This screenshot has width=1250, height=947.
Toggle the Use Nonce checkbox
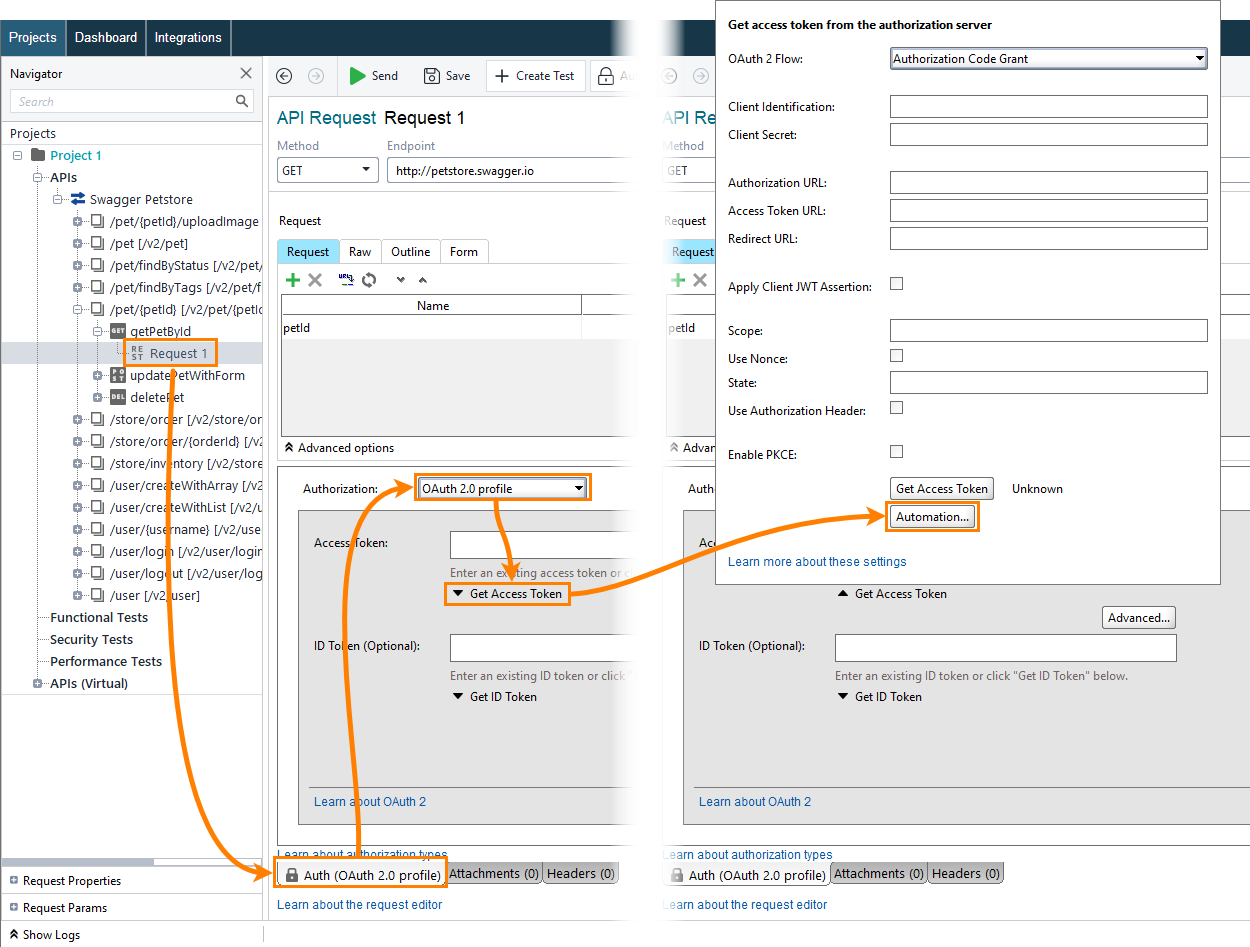[x=897, y=356]
